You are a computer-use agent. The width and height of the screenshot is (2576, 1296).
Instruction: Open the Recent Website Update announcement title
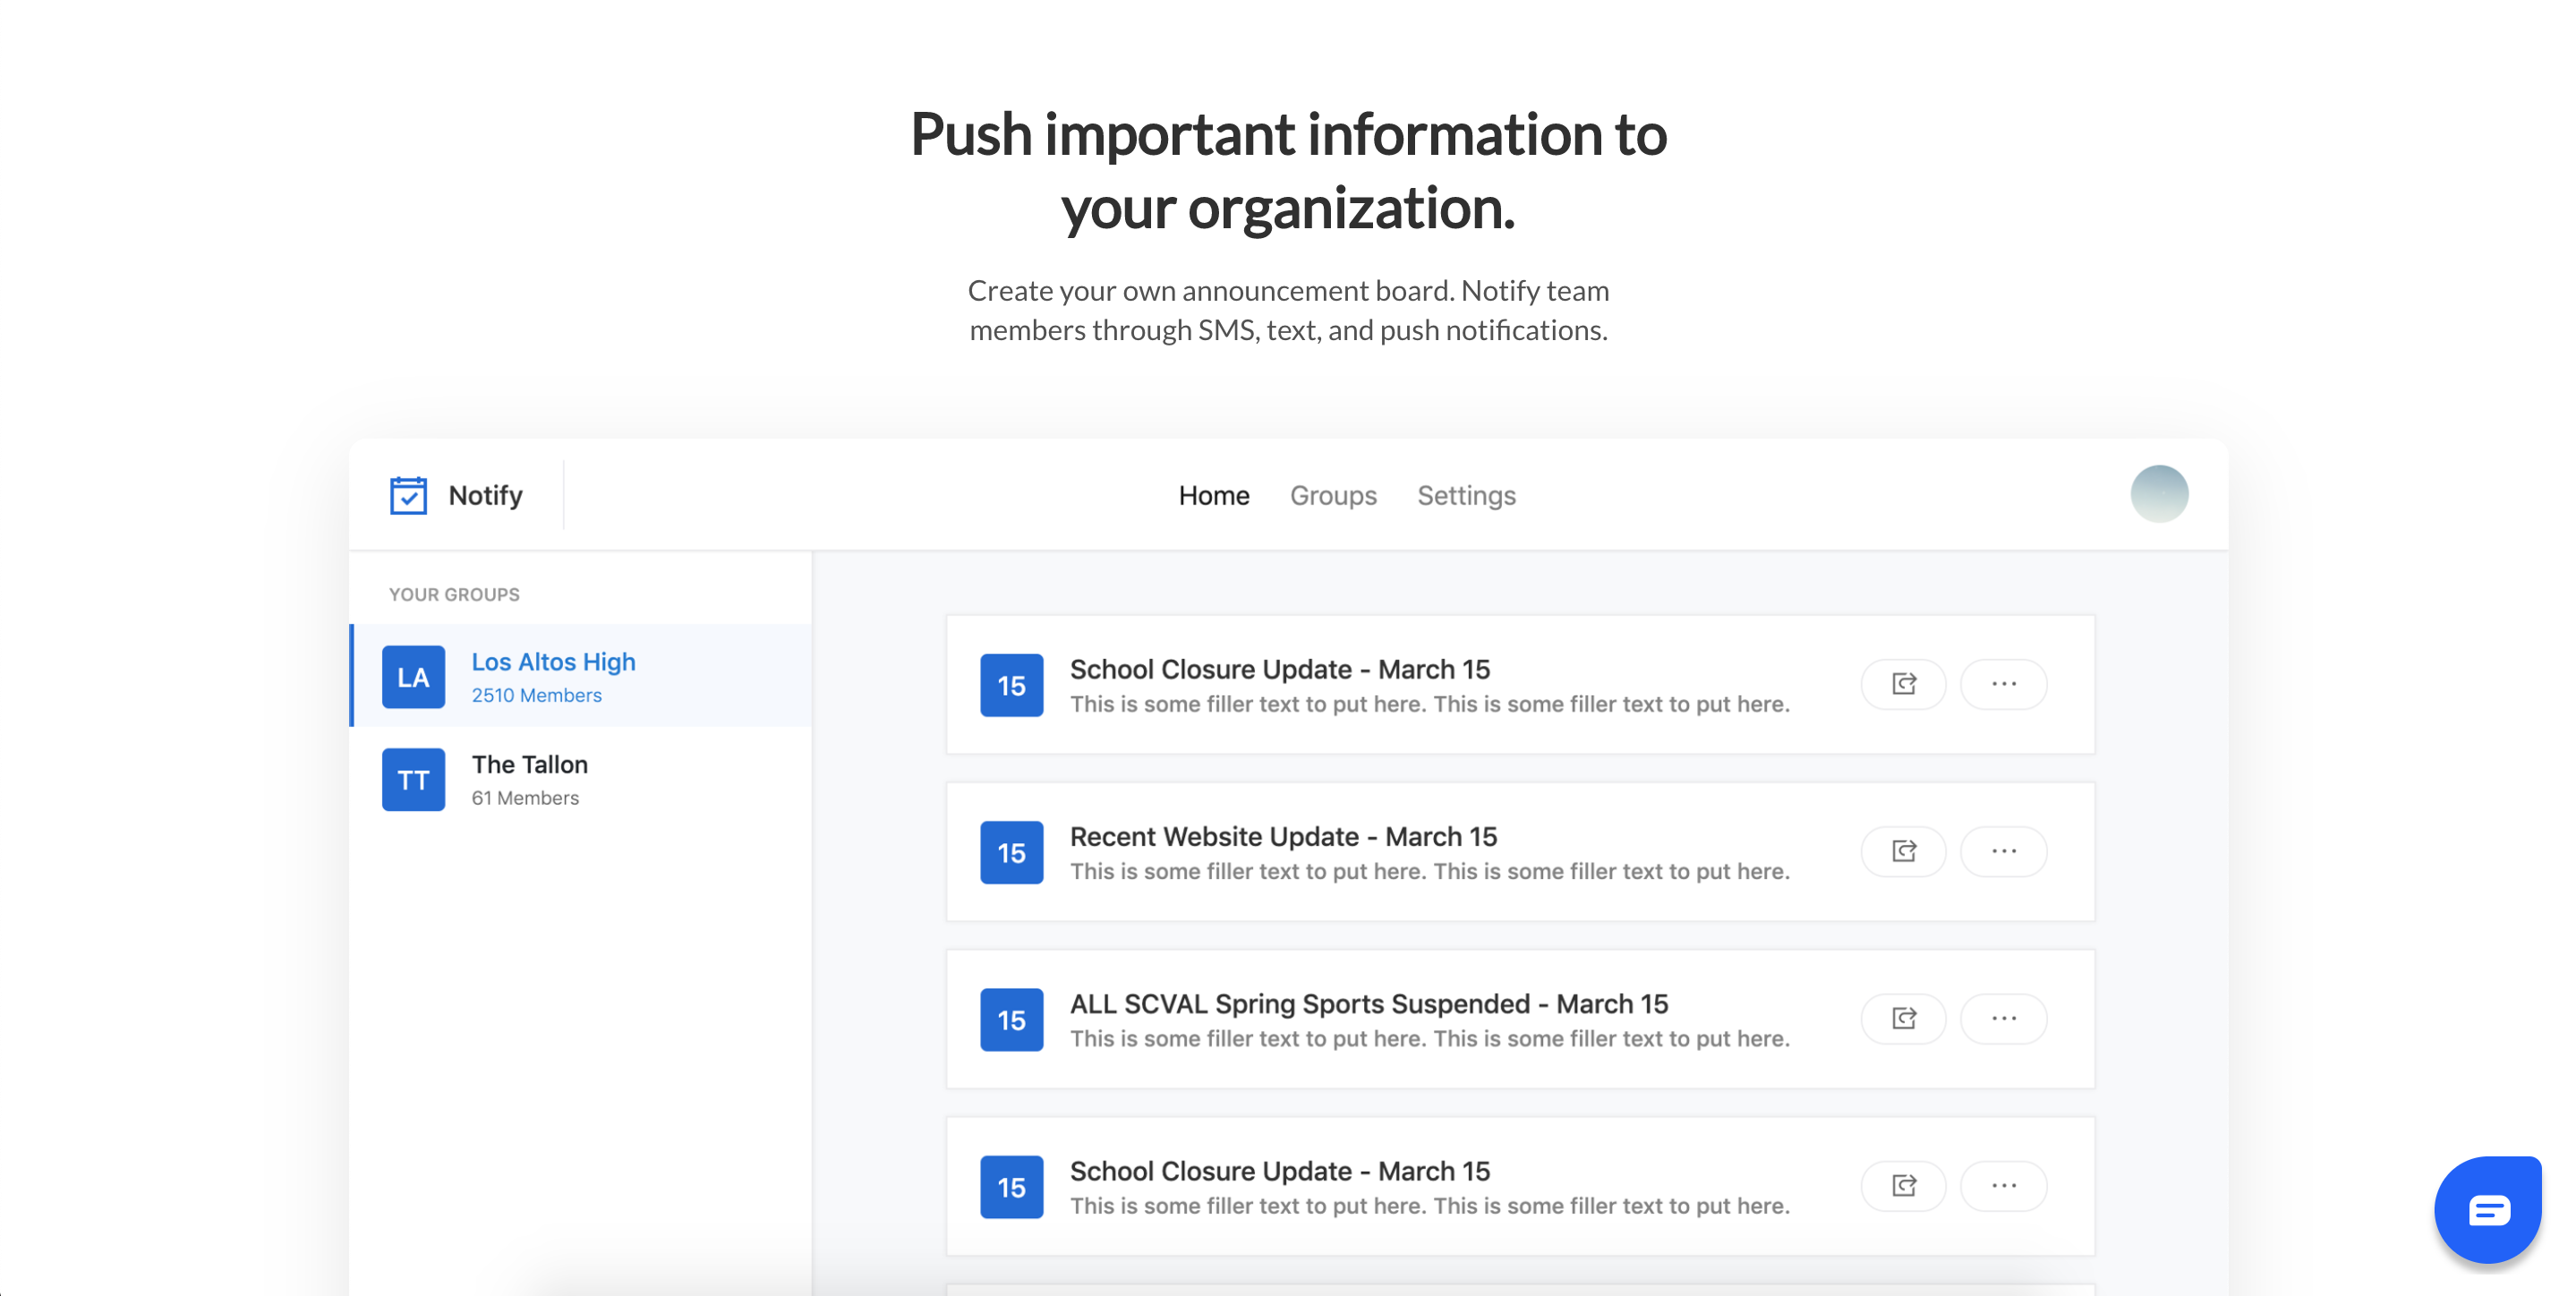click(1283, 836)
